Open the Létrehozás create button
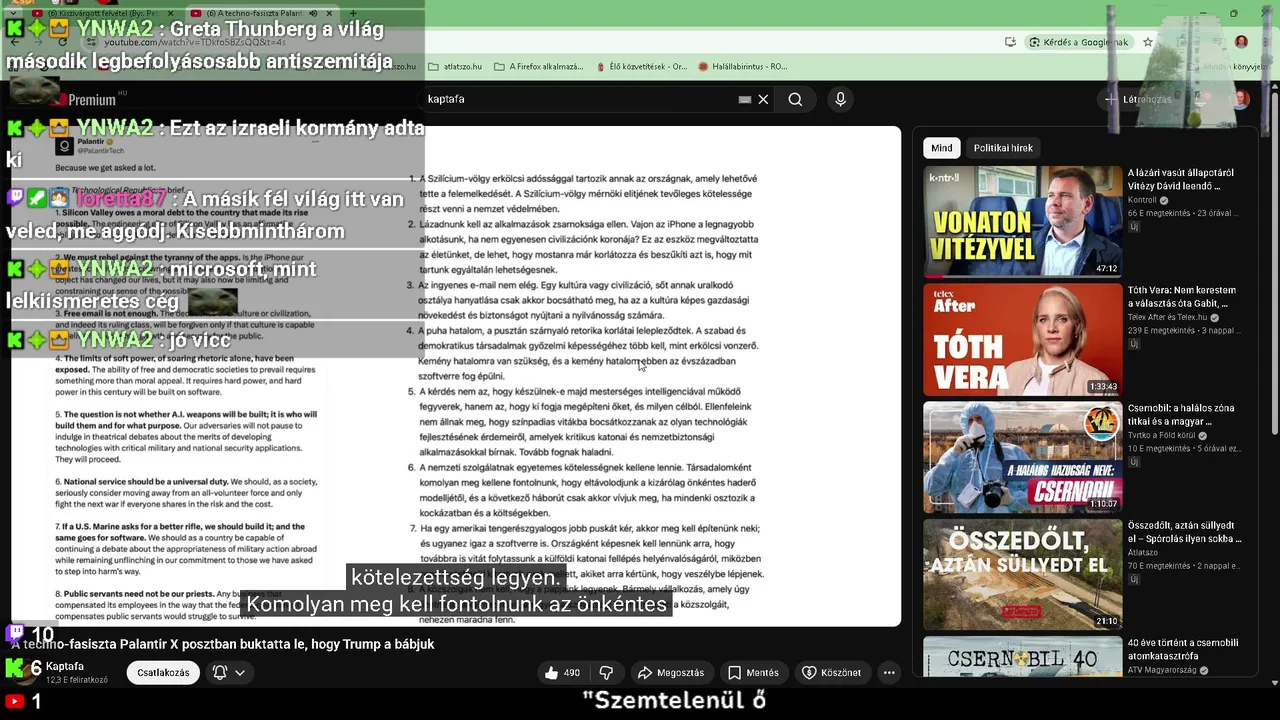 pyautogui.click(x=1138, y=99)
